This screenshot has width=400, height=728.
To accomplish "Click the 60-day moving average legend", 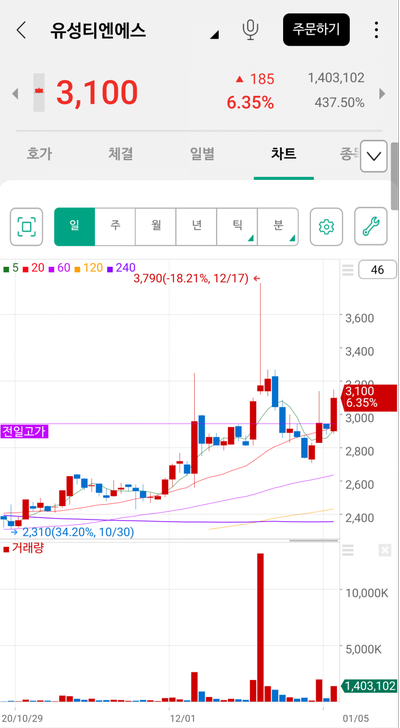I will tap(59, 268).
